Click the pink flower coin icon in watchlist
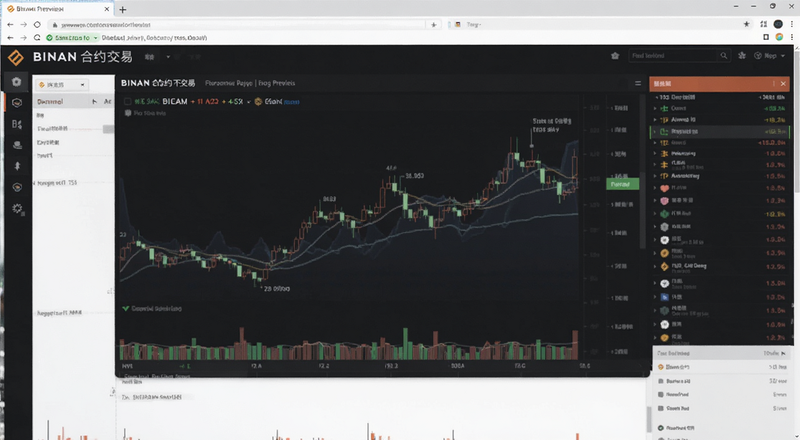The image size is (800, 440). (x=664, y=201)
